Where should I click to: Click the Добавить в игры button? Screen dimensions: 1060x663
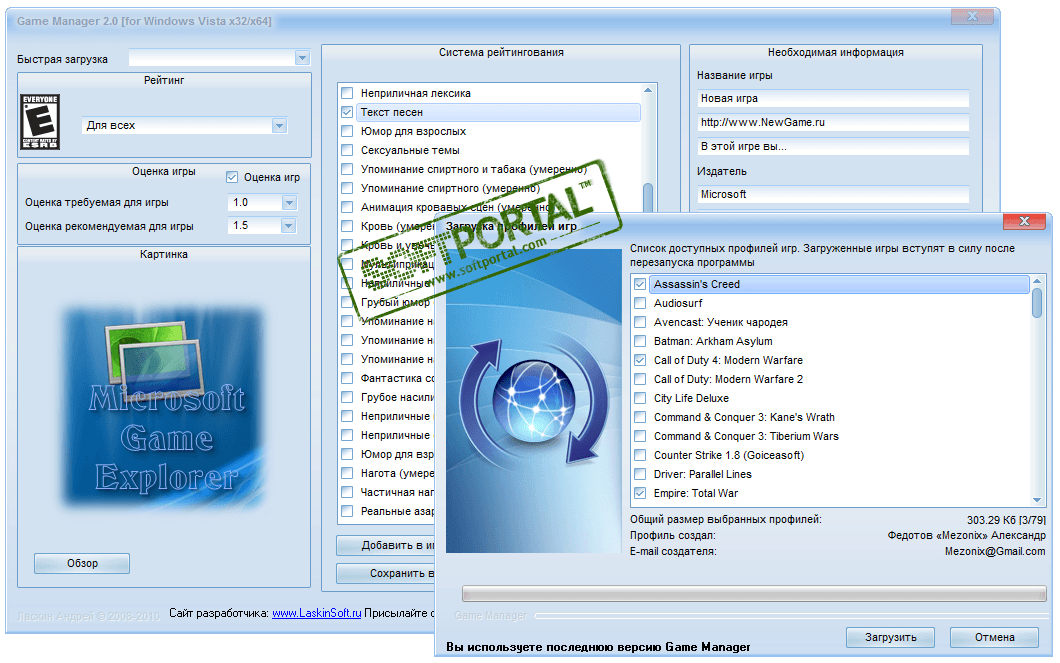pos(386,545)
